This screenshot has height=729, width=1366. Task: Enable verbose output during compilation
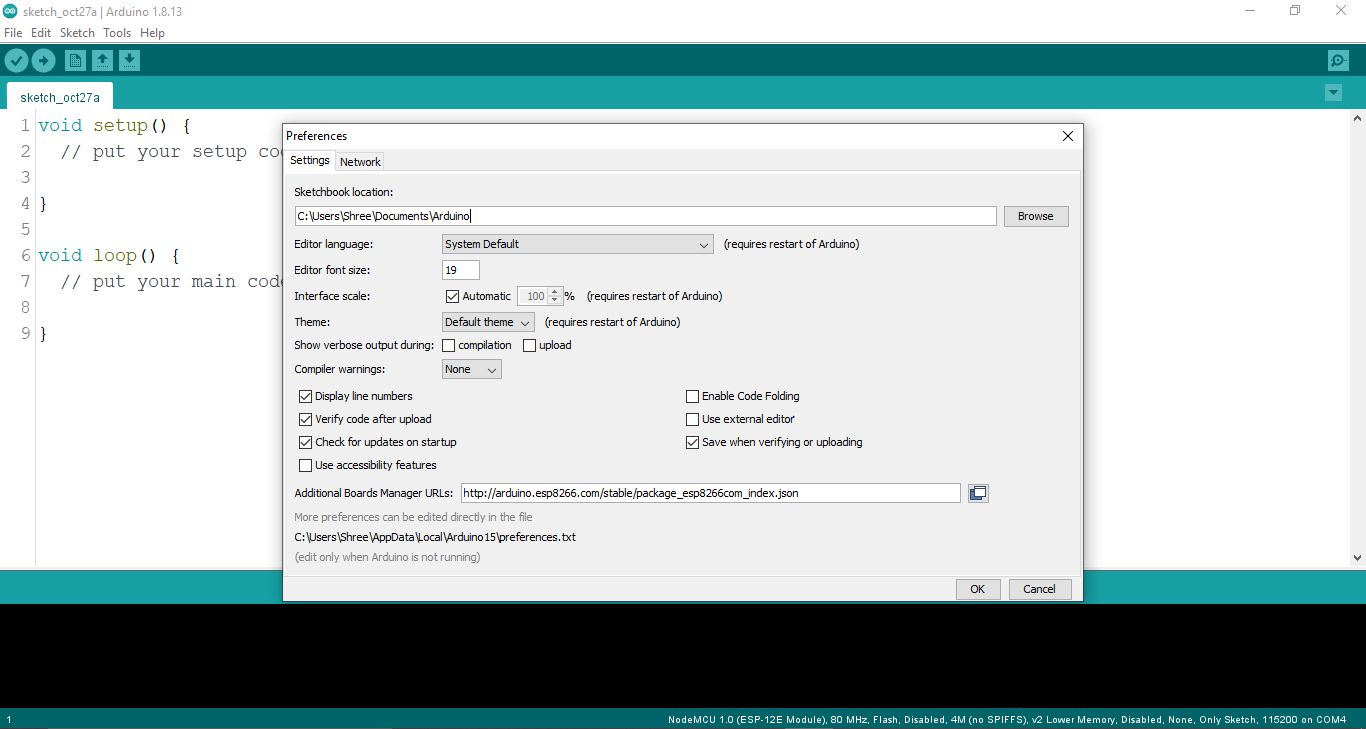449,345
